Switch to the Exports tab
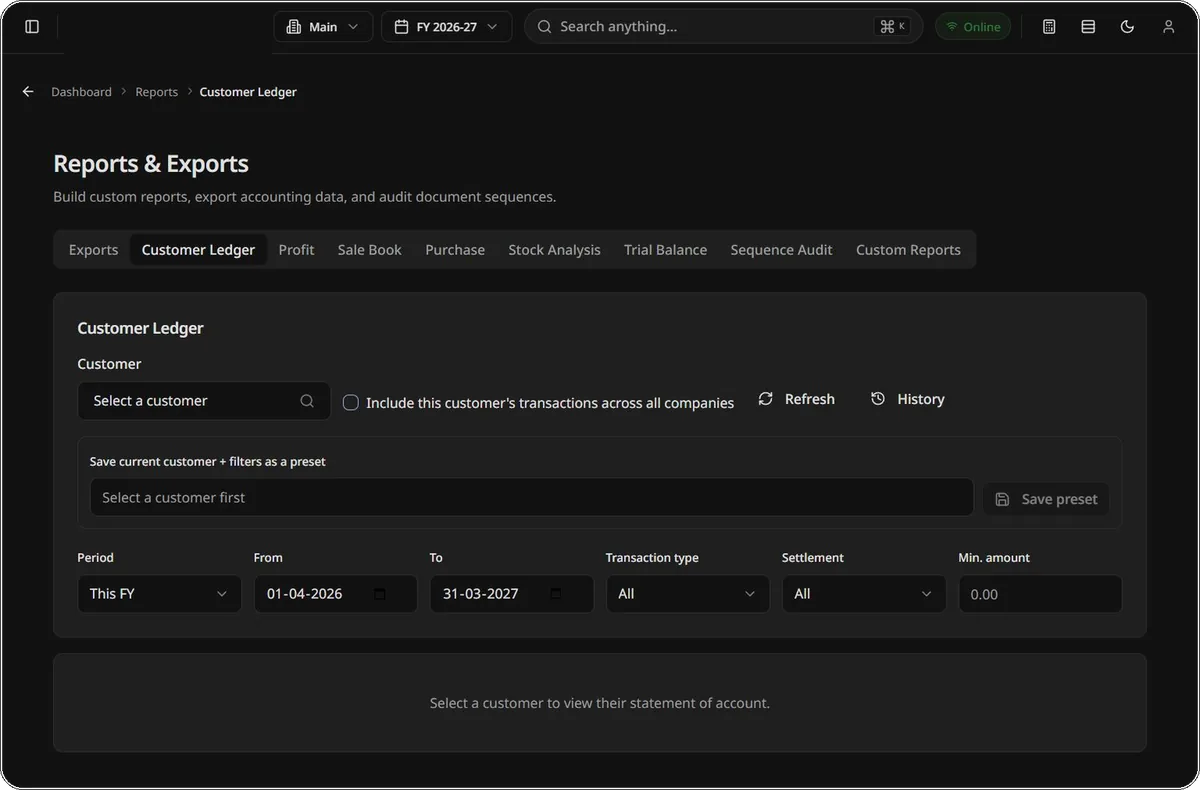 click(93, 250)
